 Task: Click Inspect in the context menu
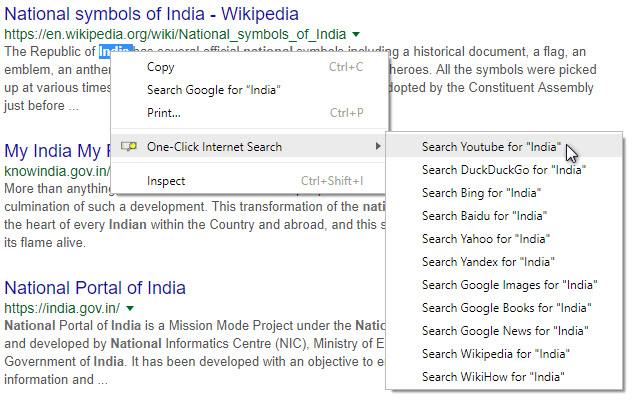tap(166, 181)
